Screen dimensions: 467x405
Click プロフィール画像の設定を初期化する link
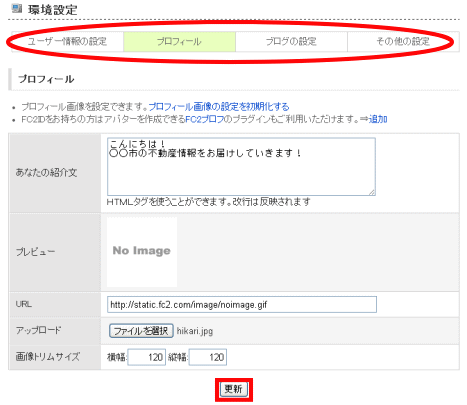click(x=219, y=107)
